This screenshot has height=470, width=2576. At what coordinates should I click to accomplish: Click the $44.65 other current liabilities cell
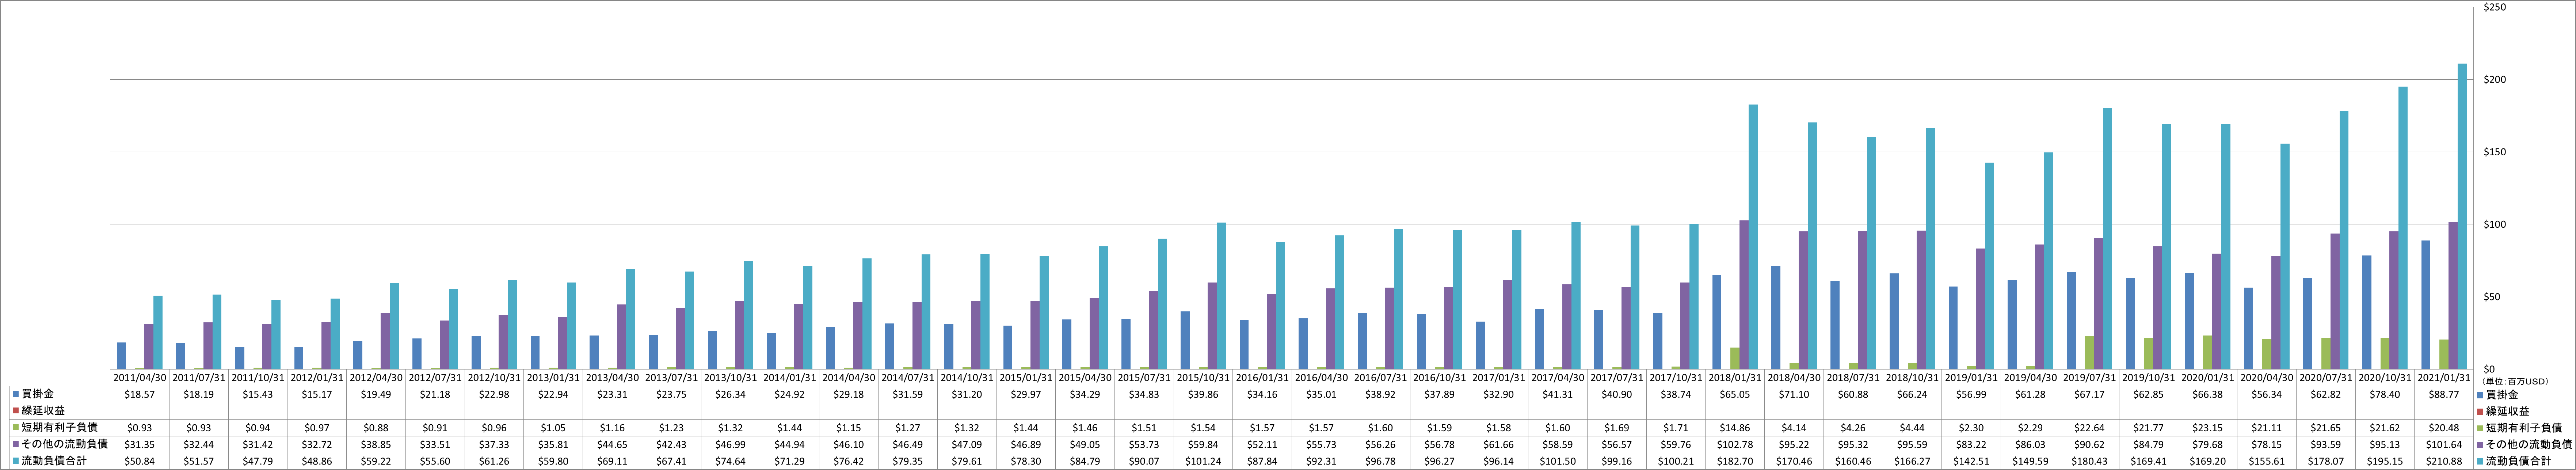612,444
